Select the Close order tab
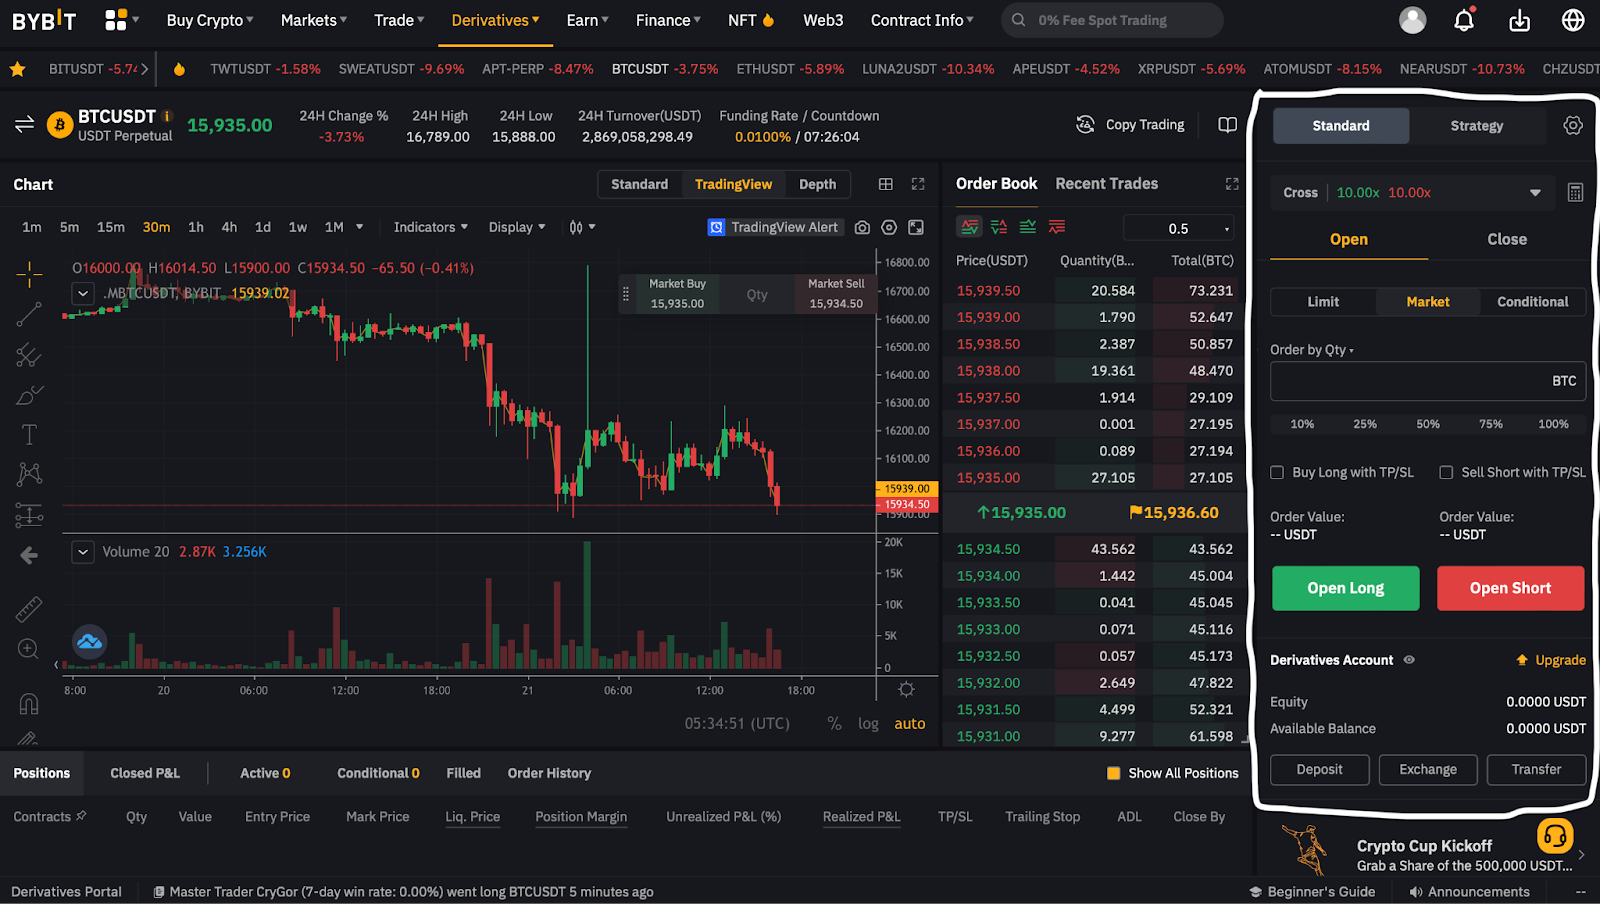This screenshot has width=1600, height=904. click(x=1507, y=240)
